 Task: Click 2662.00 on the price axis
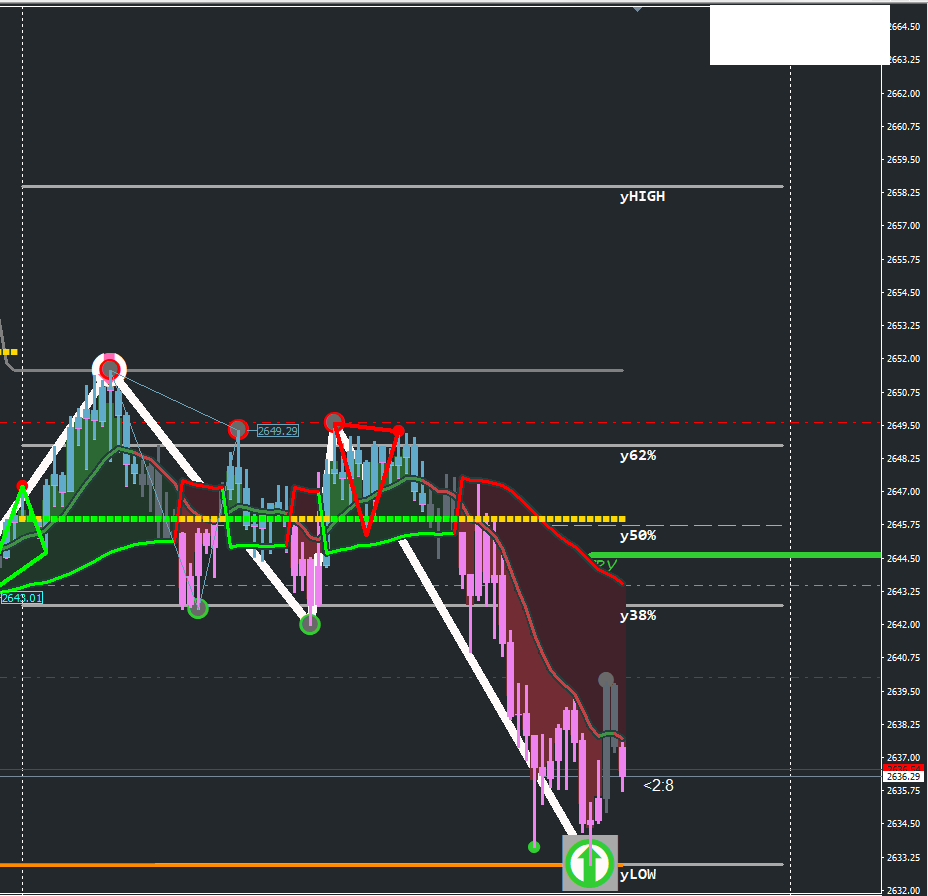(904, 94)
